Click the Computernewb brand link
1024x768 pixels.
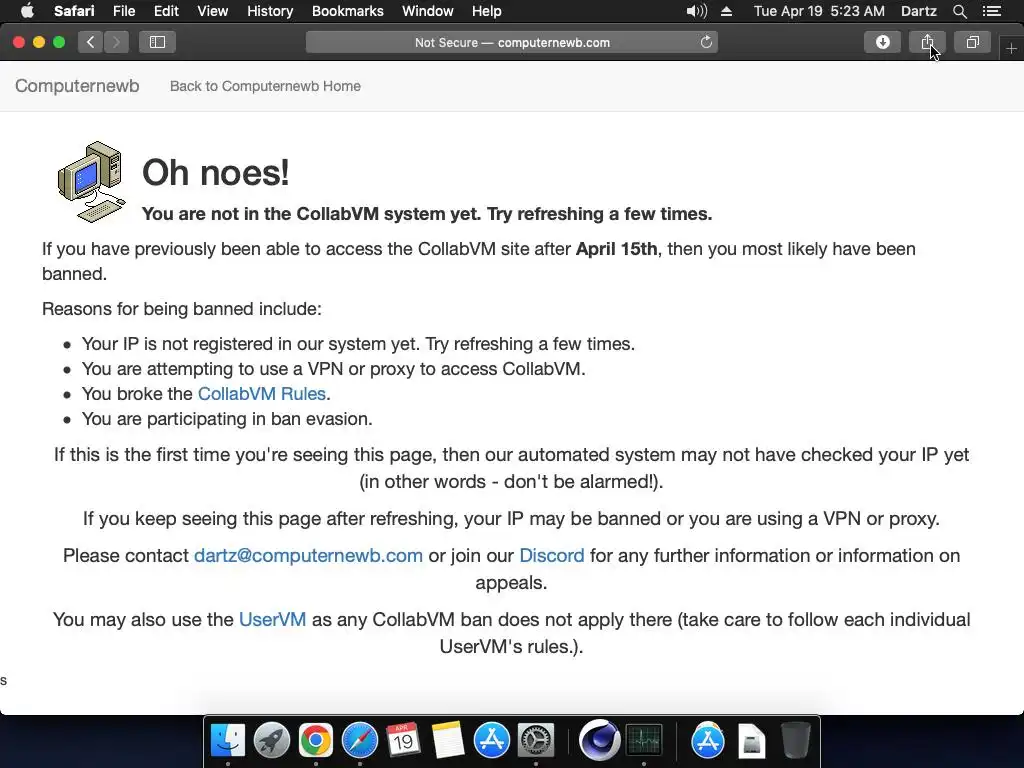(77, 86)
